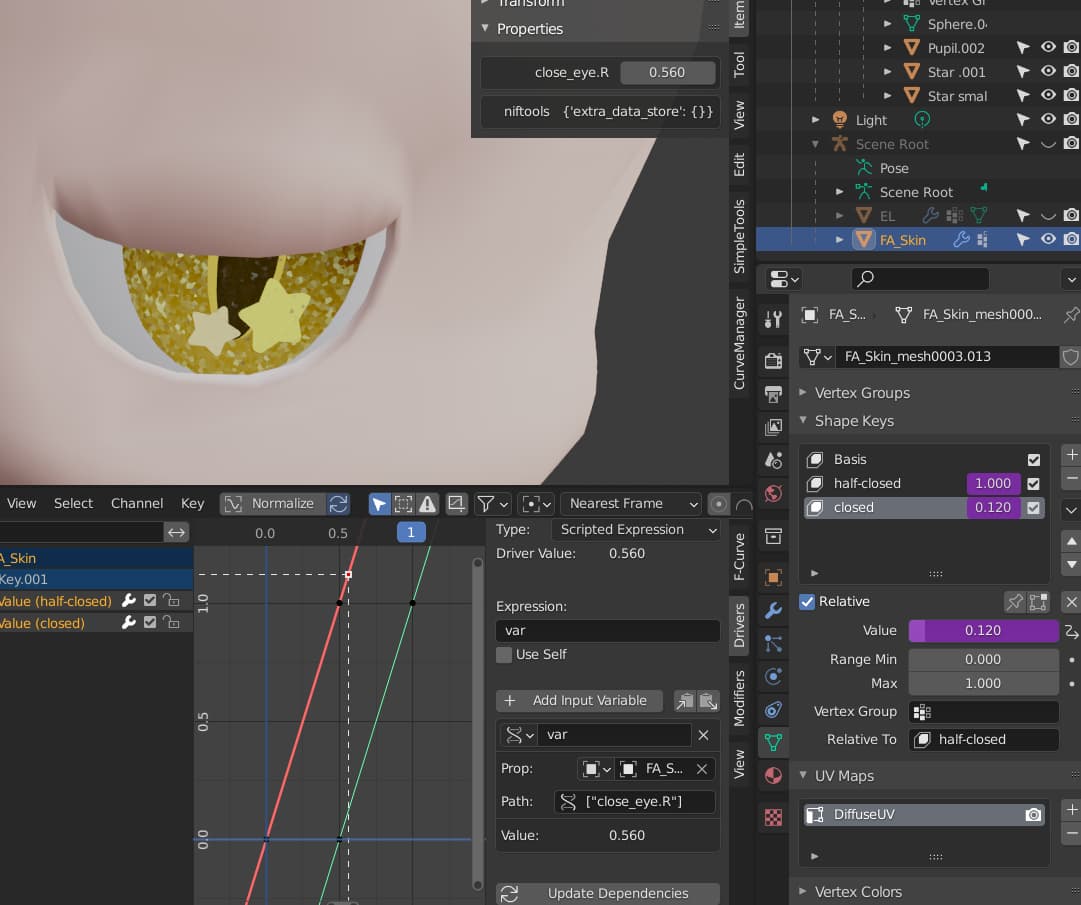1081x905 pixels.
Task: Click the add shape key plus button
Action: tap(1071, 455)
